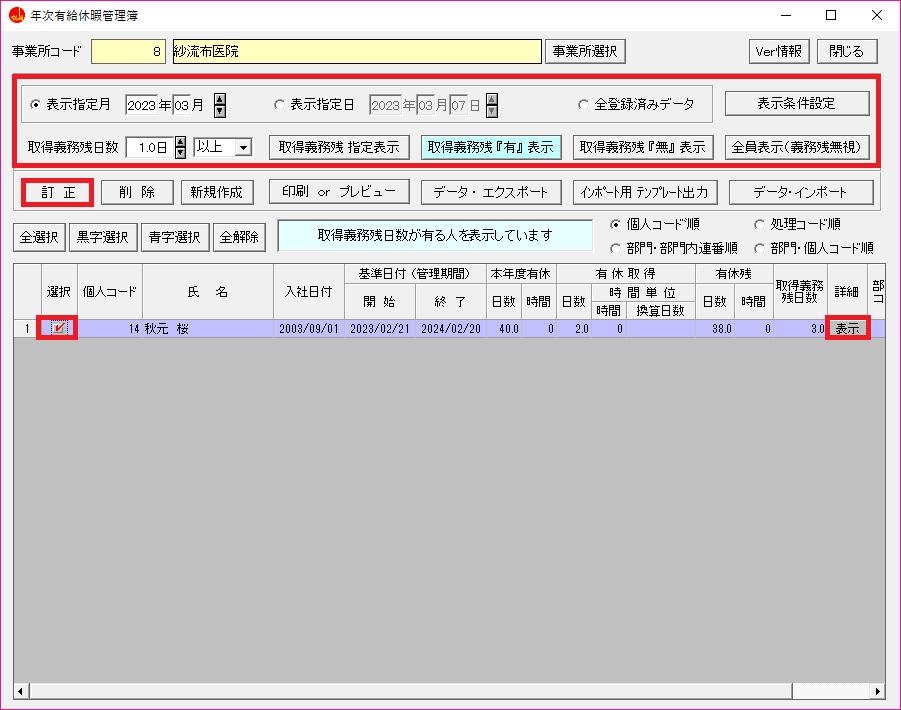Click the 事業所コード field showing 8

click(x=128, y=52)
